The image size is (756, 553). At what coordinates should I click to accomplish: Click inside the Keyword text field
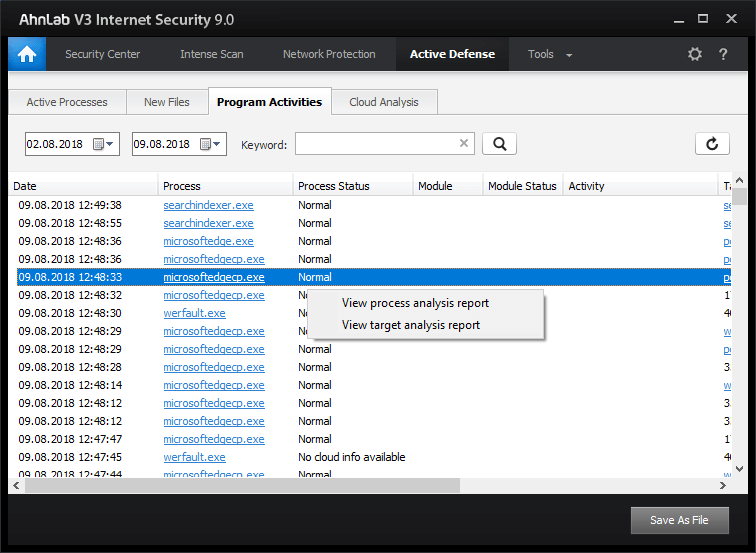pos(375,144)
